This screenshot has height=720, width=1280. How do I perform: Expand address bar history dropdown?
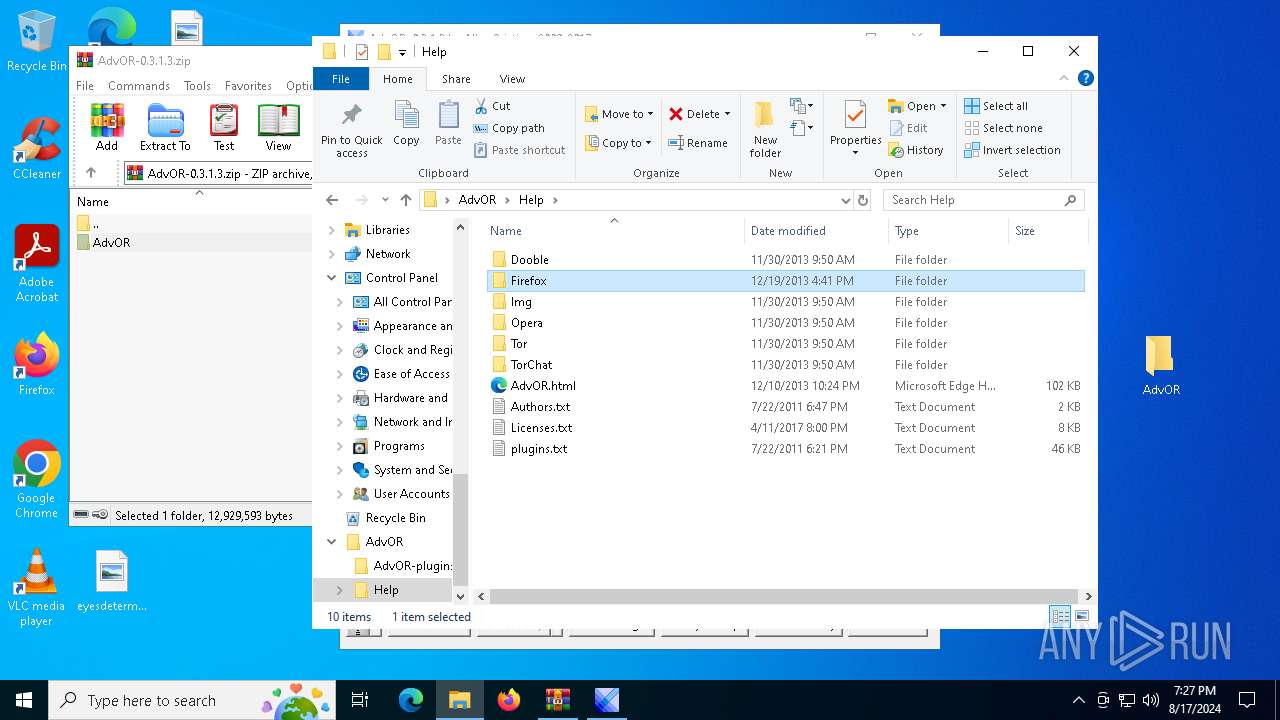point(846,200)
